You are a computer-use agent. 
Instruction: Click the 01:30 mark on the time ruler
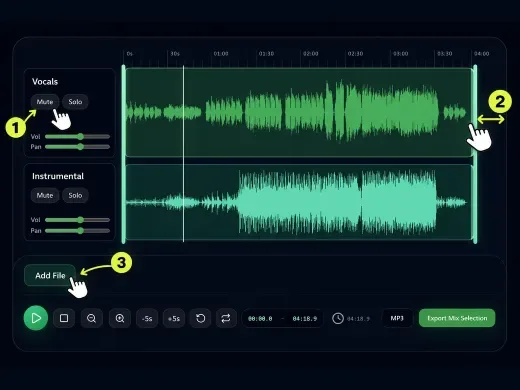(266, 54)
